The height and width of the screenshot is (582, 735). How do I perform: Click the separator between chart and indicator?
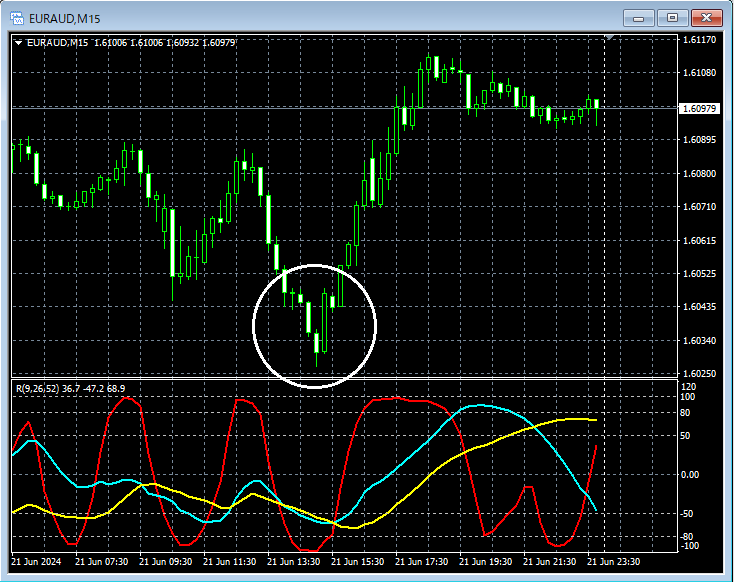point(345,379)
